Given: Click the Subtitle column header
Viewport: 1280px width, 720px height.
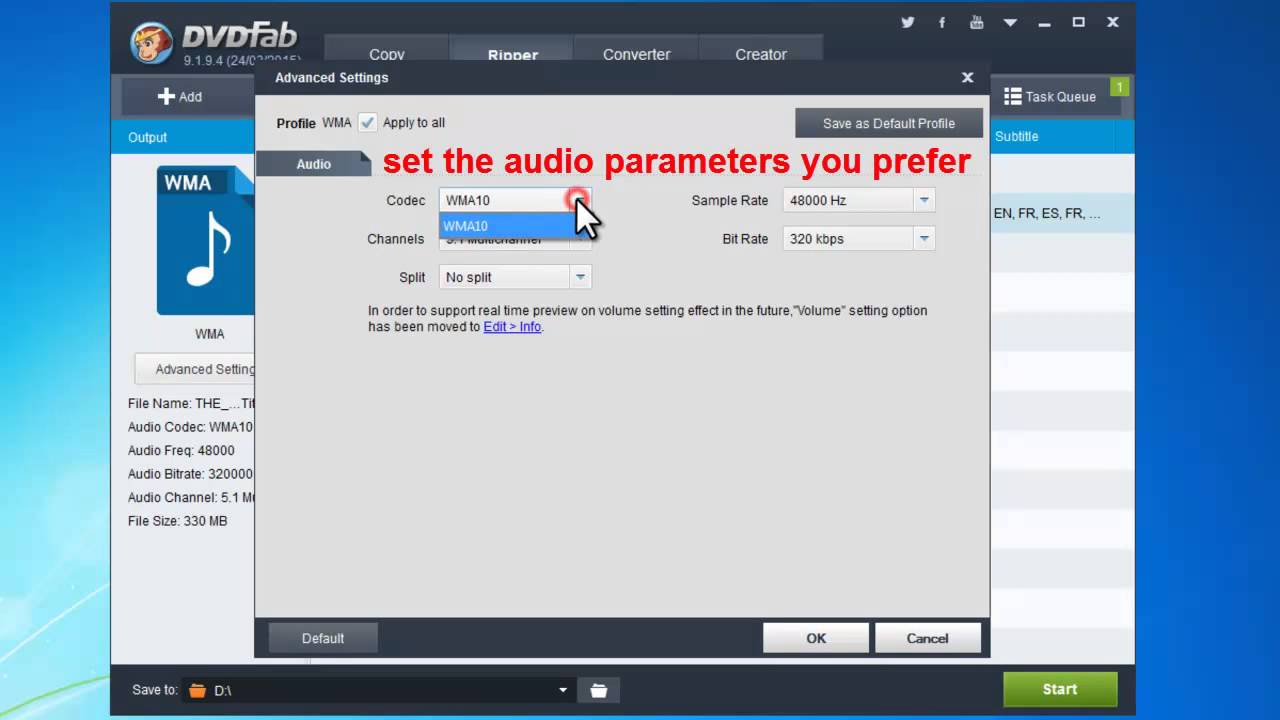Looking at the screenshot, I should 1016,136.
